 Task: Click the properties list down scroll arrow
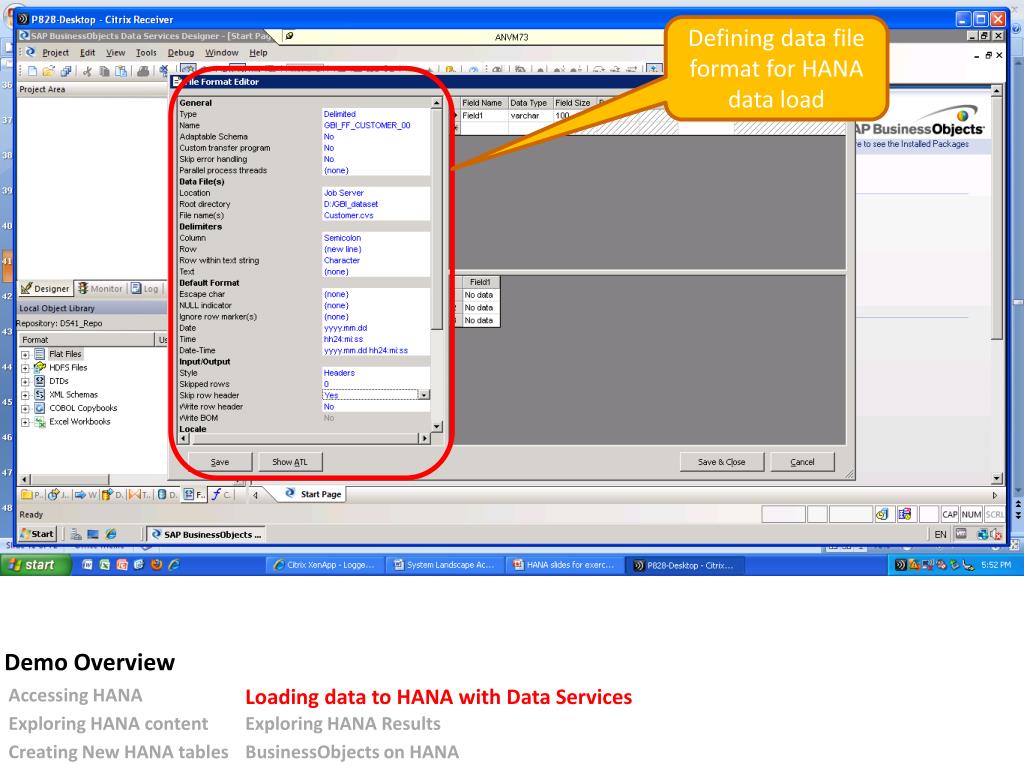pos(437,426)
